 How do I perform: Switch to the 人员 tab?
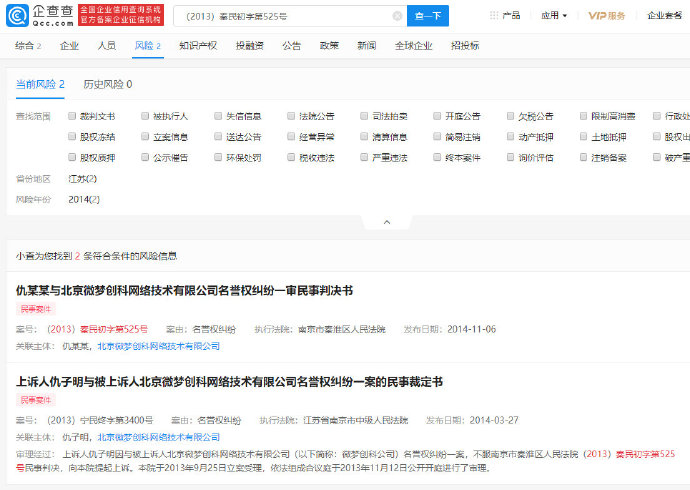(x=107, y=46)
